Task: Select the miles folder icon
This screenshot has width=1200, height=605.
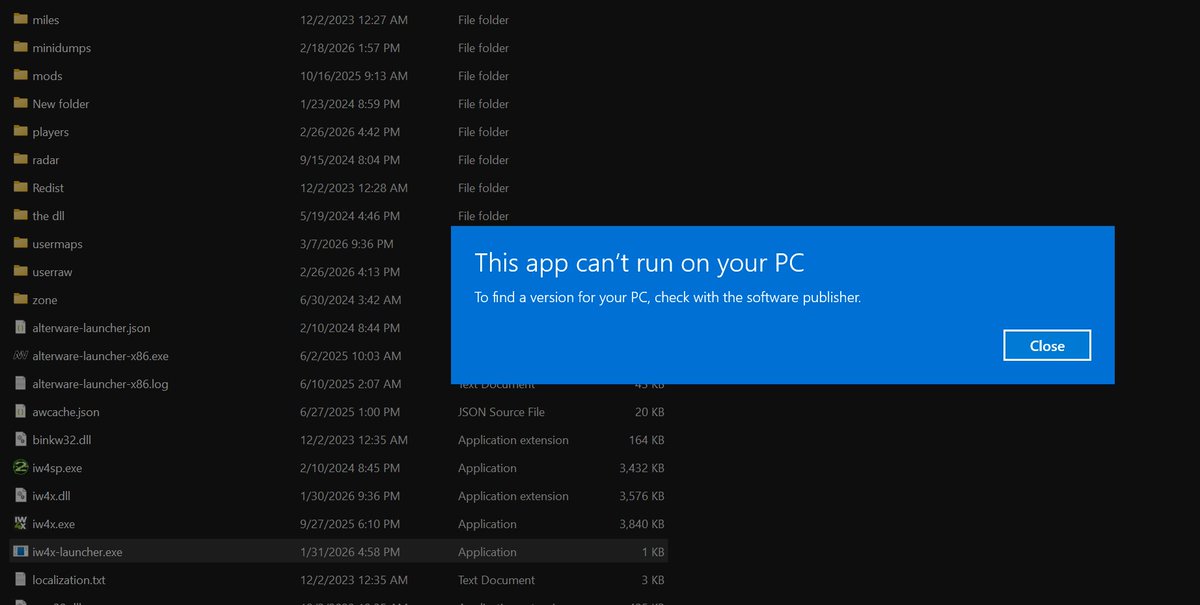Action: point(20,19)
